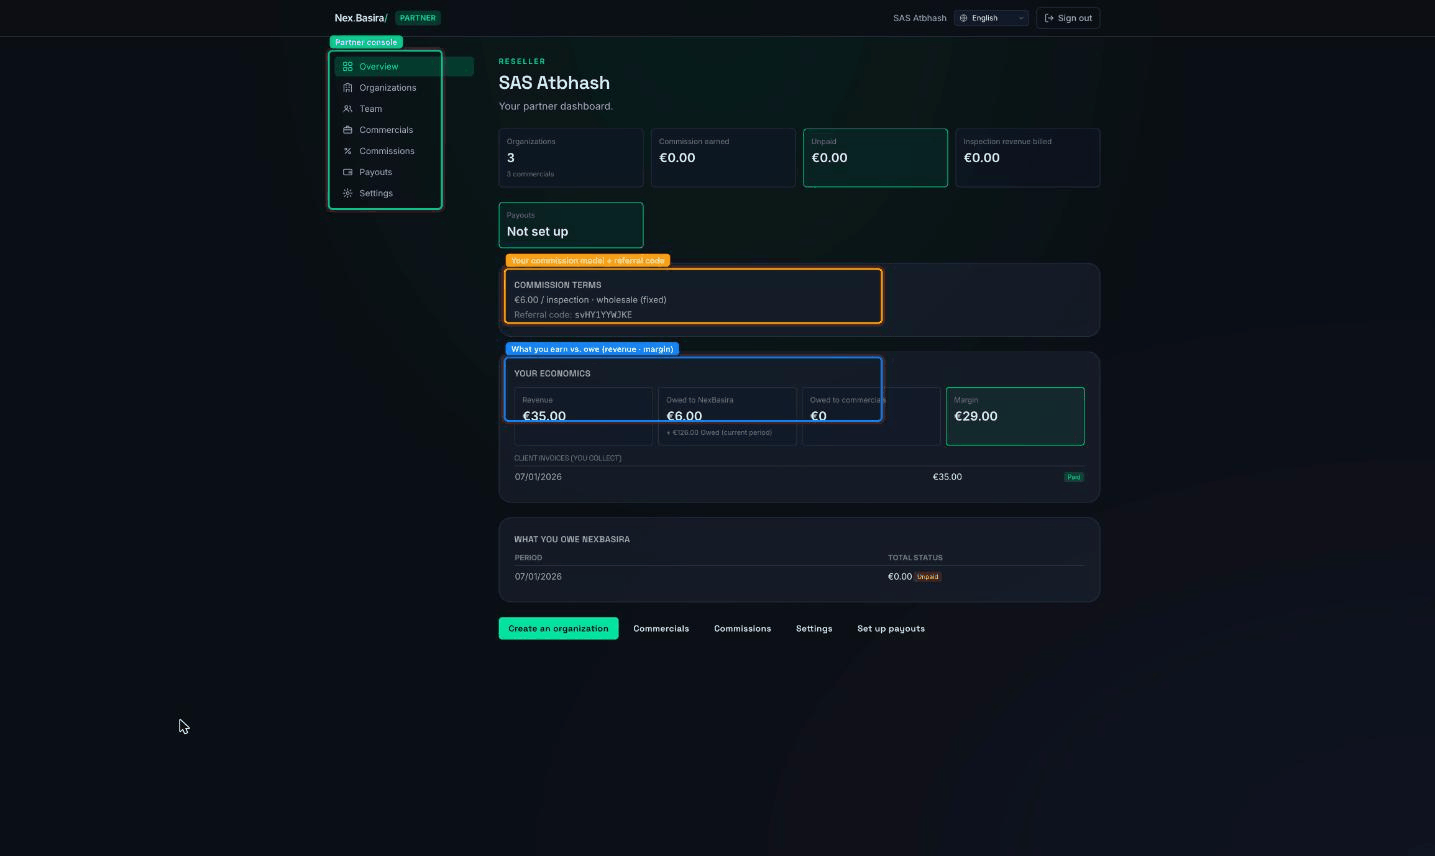Select the Commission earned card
The width and height of the screenshot is (1435, 856).
pyautogui.click(x=723, y=157)
